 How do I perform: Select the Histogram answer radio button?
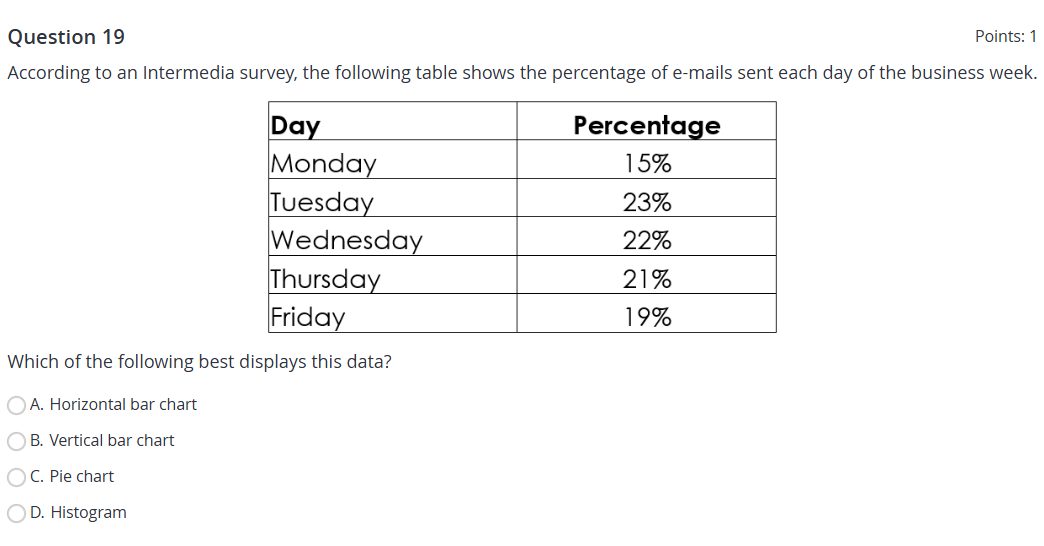(17, 513)
